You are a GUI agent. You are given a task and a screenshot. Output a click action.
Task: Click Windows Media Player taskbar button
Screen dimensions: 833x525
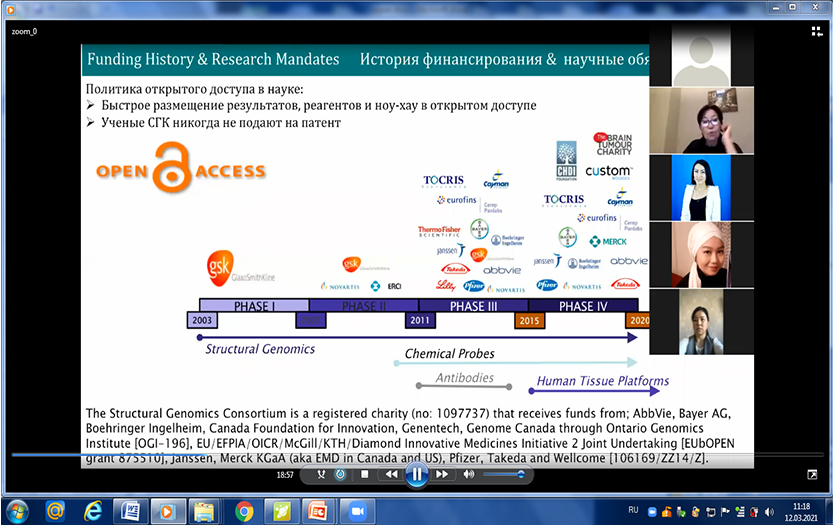pos(167,512)
